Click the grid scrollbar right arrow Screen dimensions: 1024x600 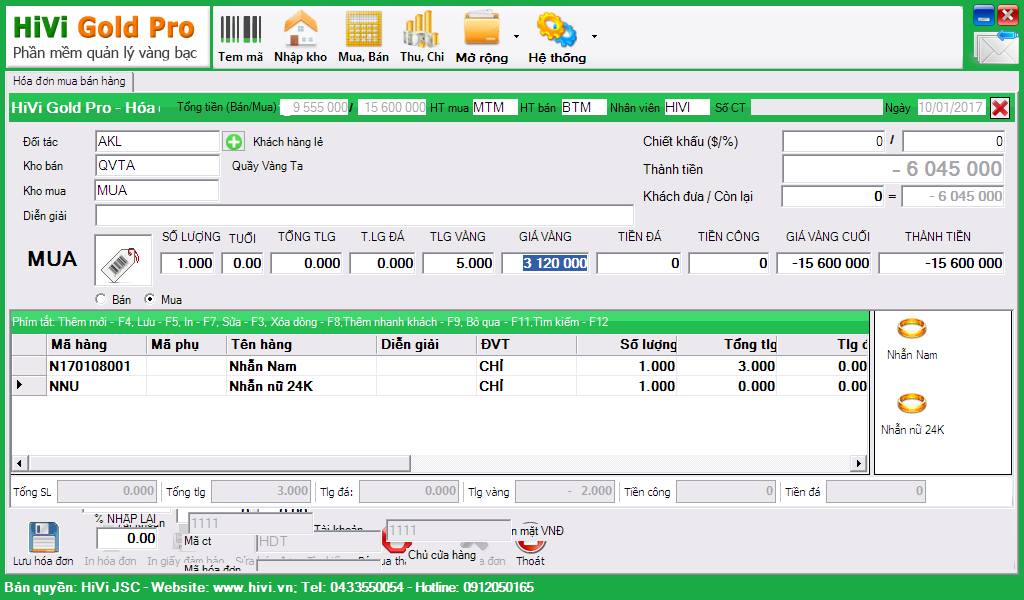pyautogui.click(x=859, y=464)
